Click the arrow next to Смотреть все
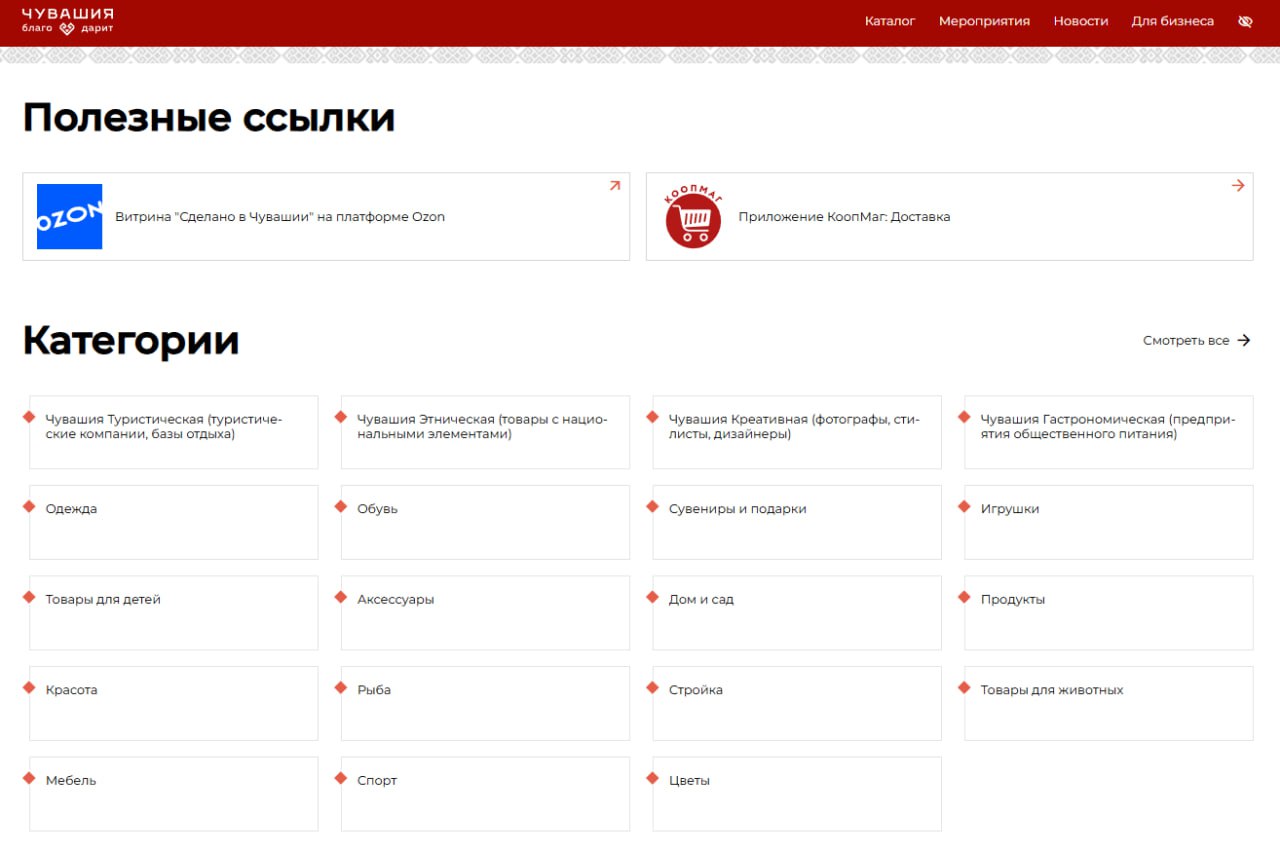The width and height of the screenshot is (1280, 850). [1244, 340]
